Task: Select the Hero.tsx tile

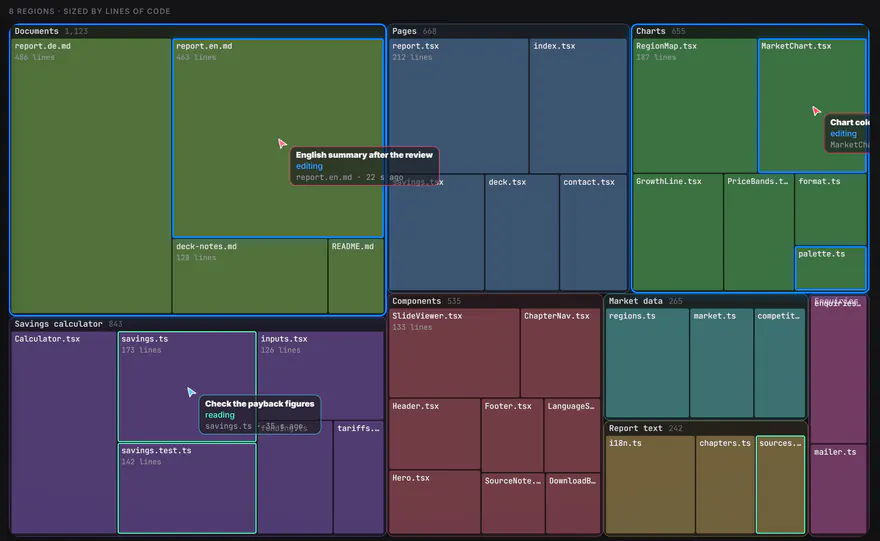Action: tap(434, 502)
